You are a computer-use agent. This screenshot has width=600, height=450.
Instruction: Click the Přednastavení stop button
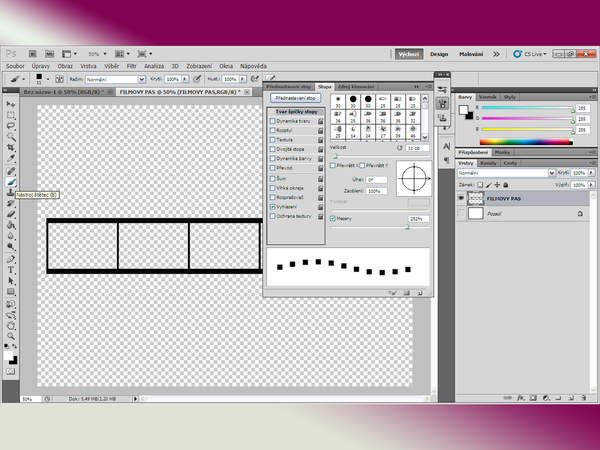tap(296, 99)
